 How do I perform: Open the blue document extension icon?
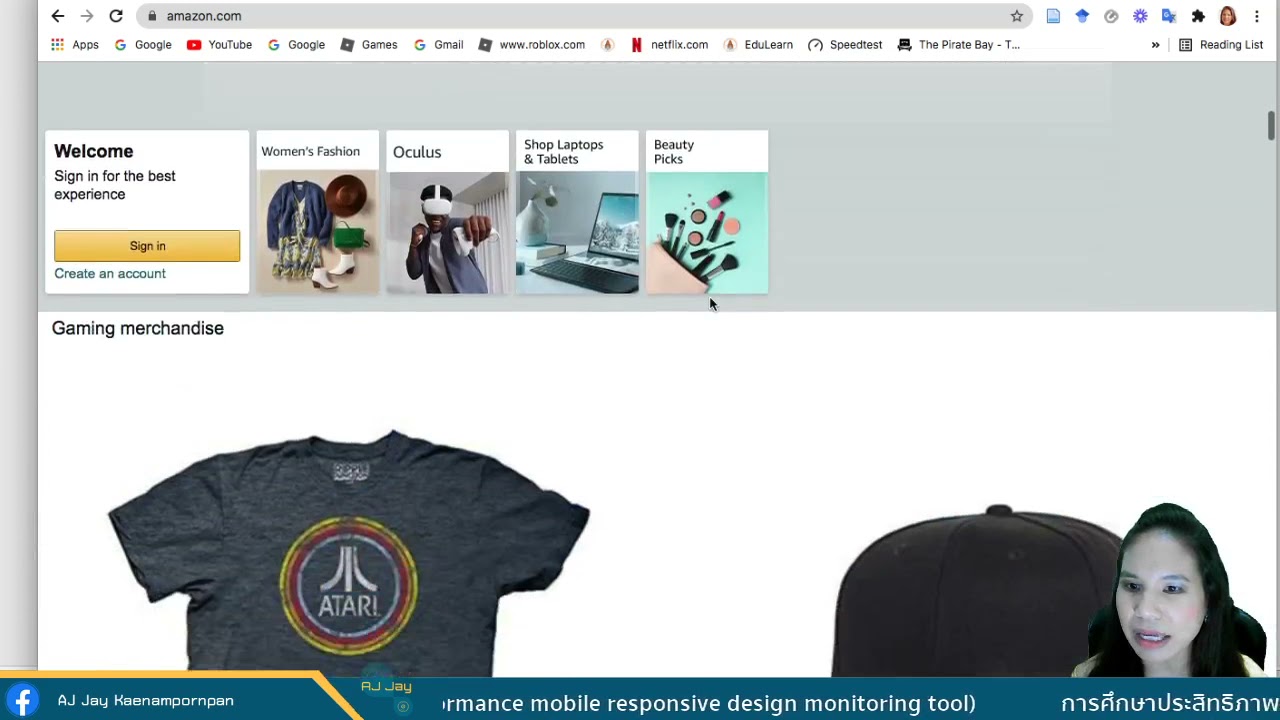[x=1053, y=16]
